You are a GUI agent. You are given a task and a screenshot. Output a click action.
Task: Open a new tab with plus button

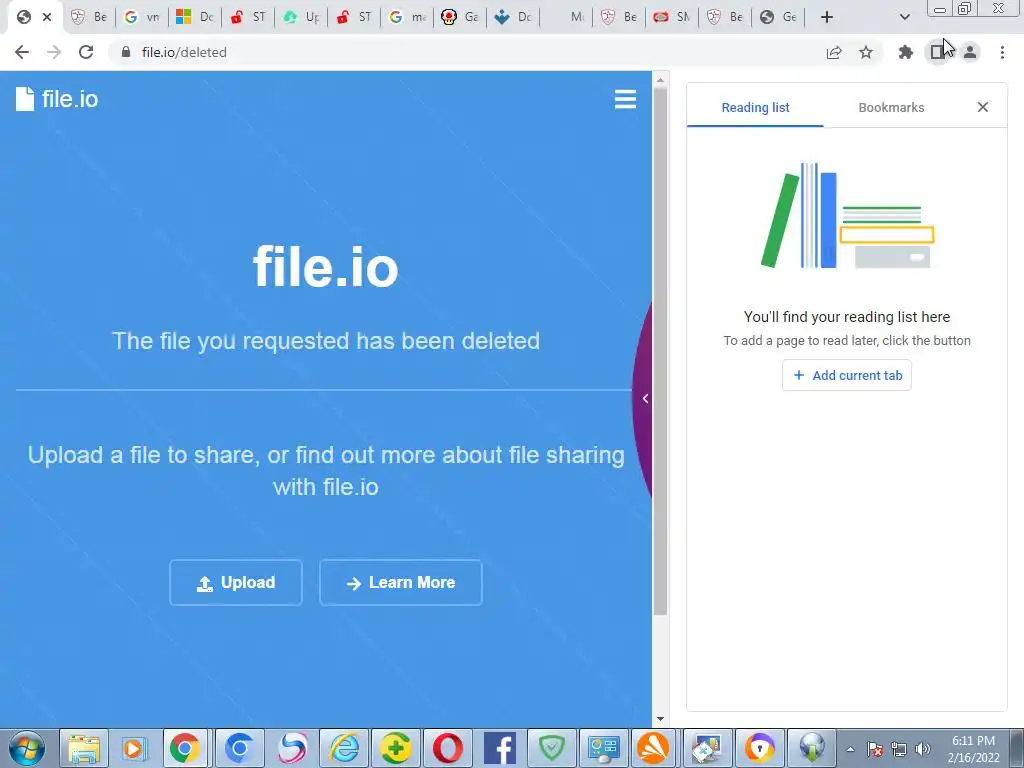click(x=827, y=17)
